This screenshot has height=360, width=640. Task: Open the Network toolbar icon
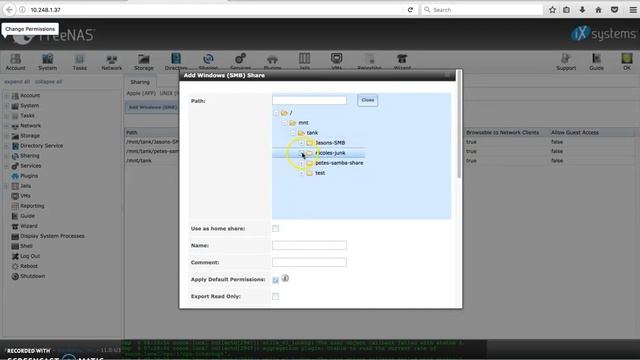[x=111, y=62]
